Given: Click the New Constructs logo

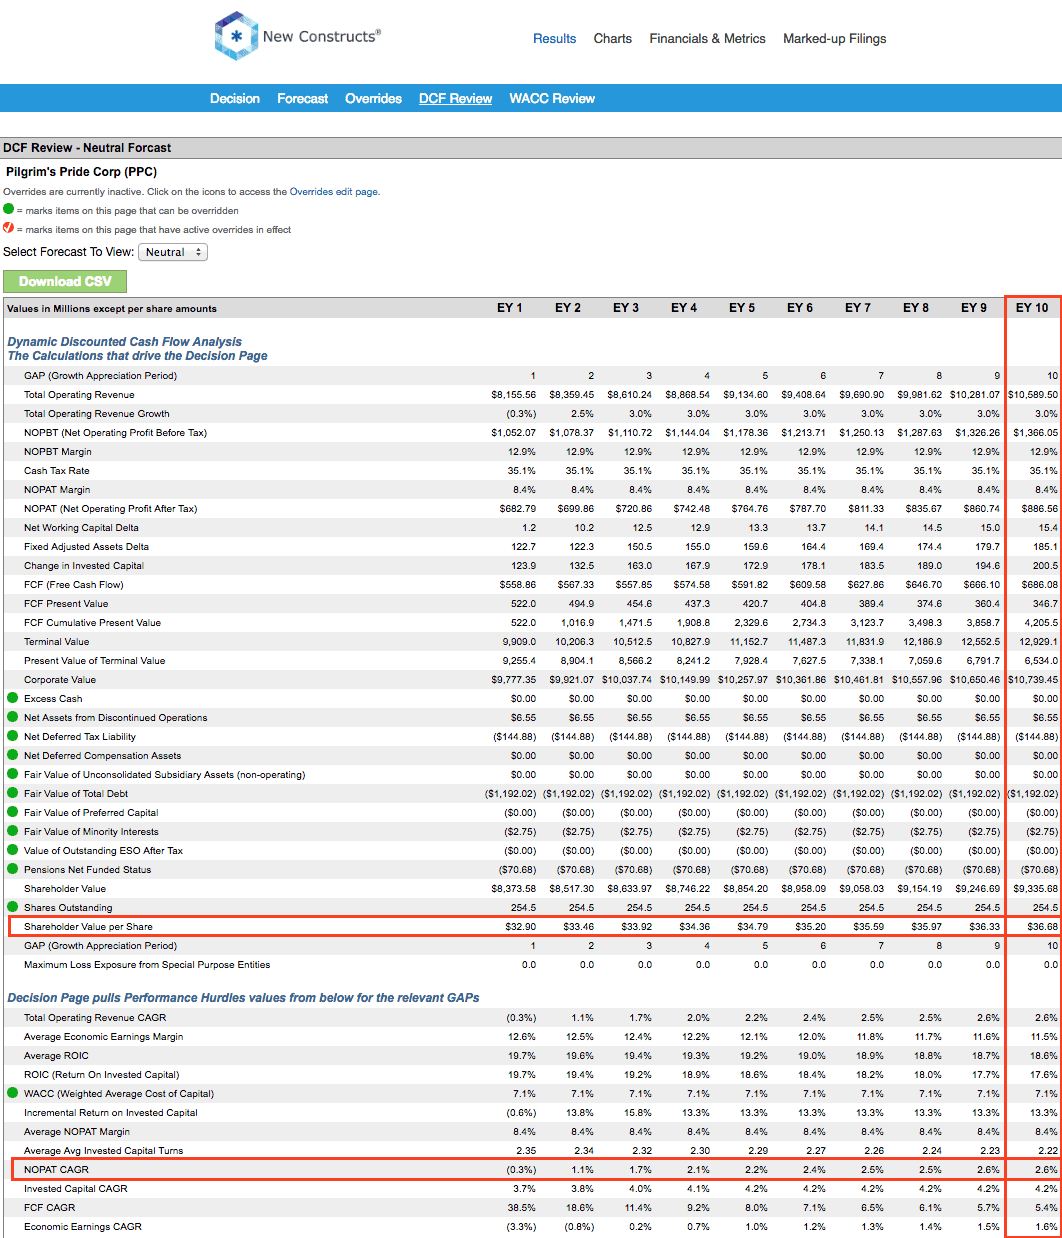Looking at the screenshot, I should [x=298, y=36].
